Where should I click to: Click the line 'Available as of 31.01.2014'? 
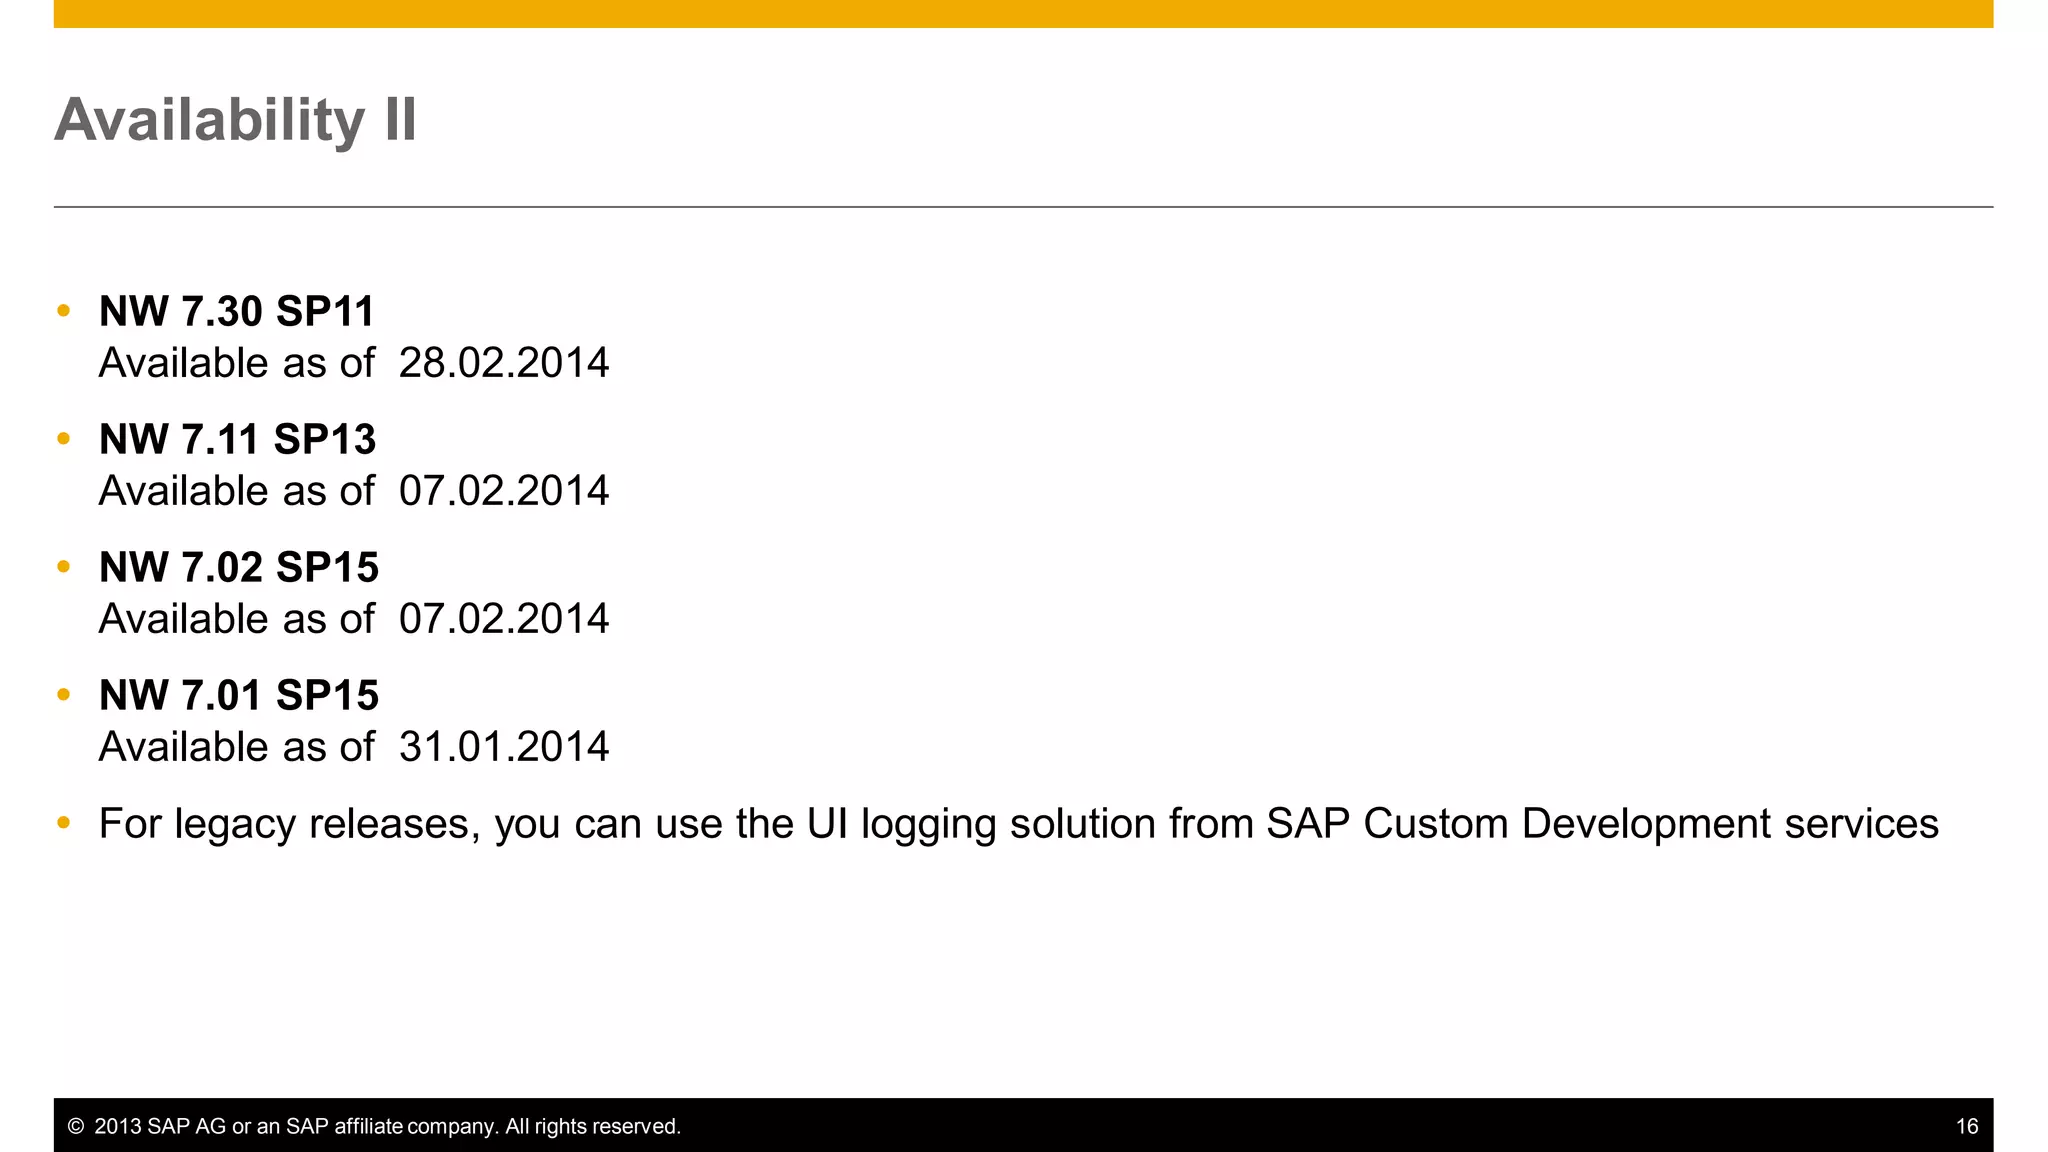click(354, 746)
